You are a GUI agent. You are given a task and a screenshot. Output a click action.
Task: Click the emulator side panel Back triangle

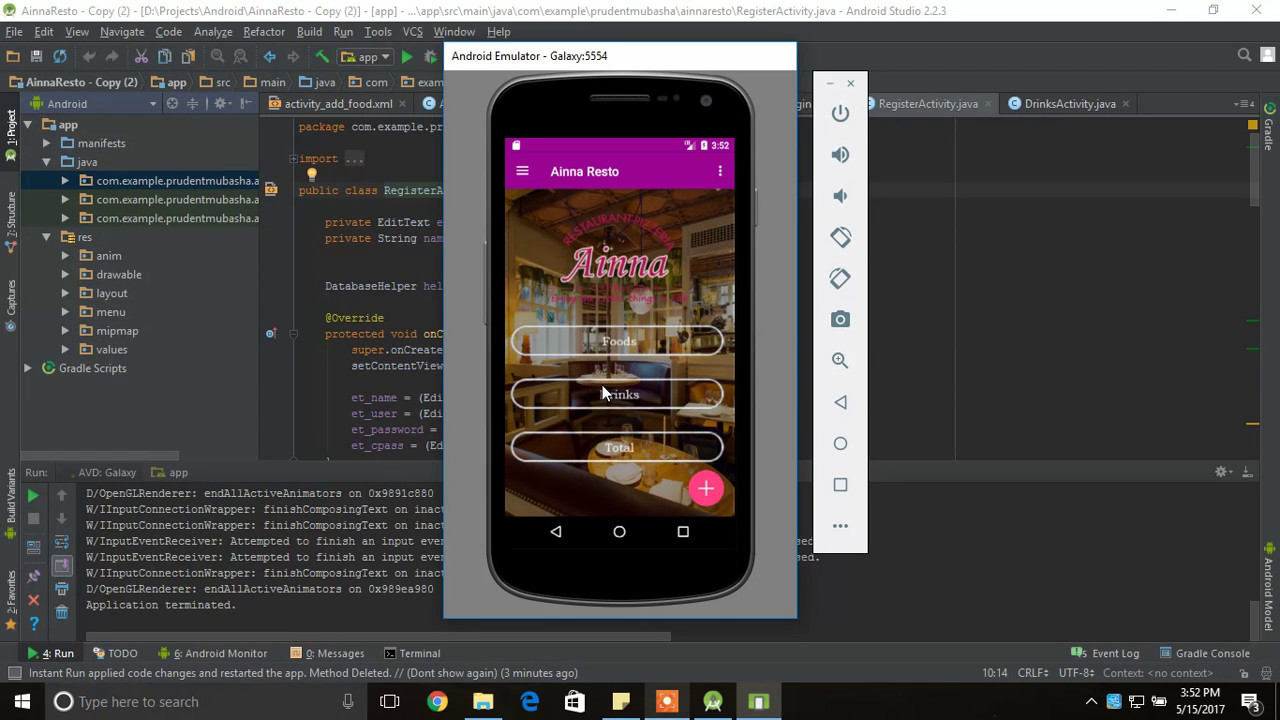coord(840,402)
